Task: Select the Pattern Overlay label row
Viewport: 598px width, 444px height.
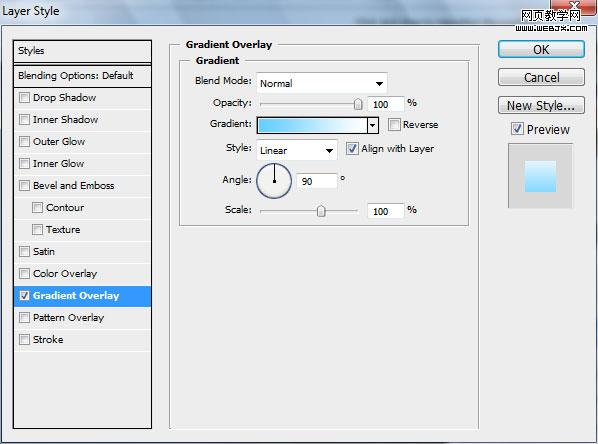Action: tap(82, 318)
